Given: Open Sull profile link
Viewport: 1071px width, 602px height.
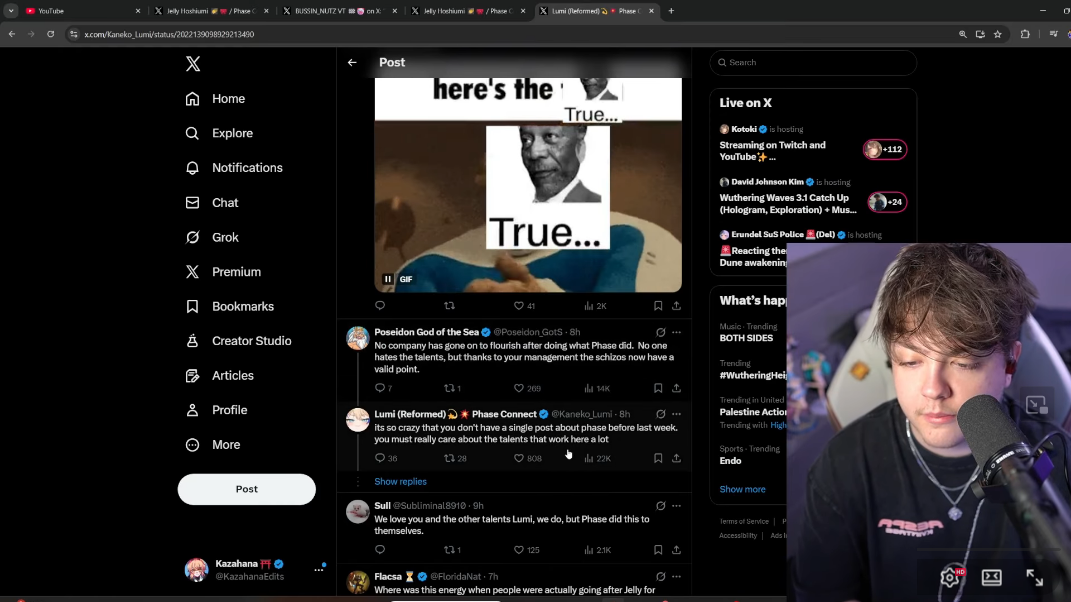Looking at the screenshot, I should click(382, 506).
